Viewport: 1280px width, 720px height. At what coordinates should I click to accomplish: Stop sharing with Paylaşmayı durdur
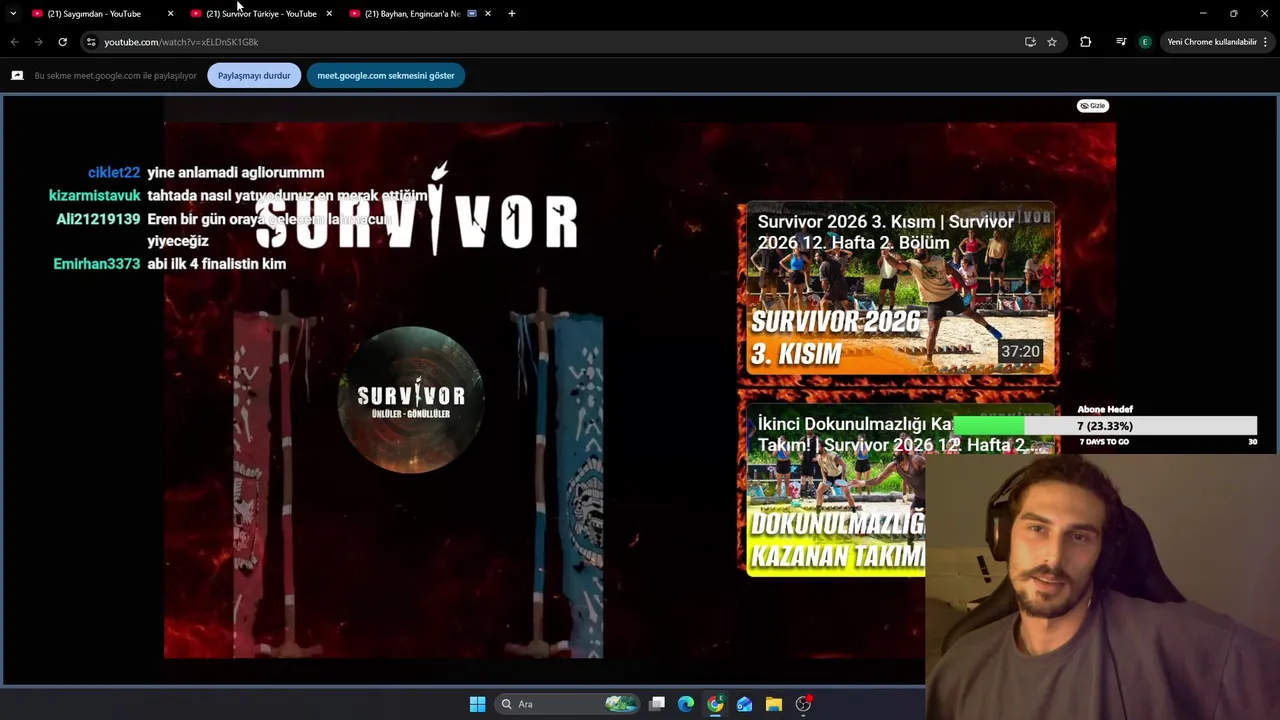point(254,75)
